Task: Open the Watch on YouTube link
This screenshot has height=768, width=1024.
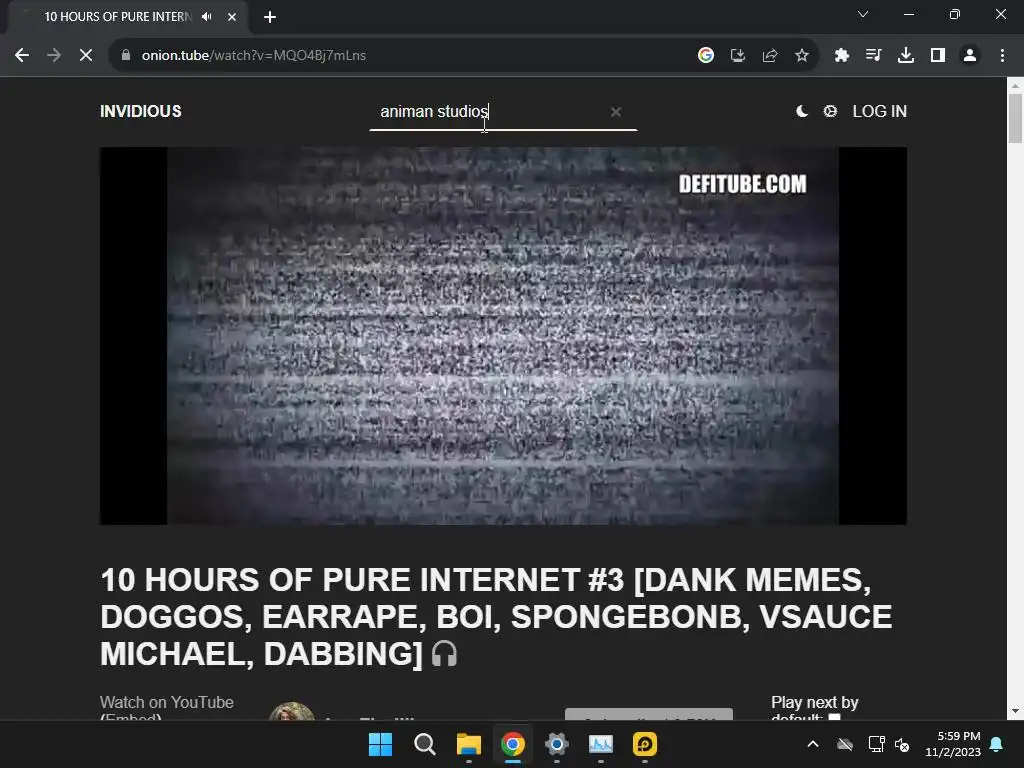Action: tap(167, 703)
